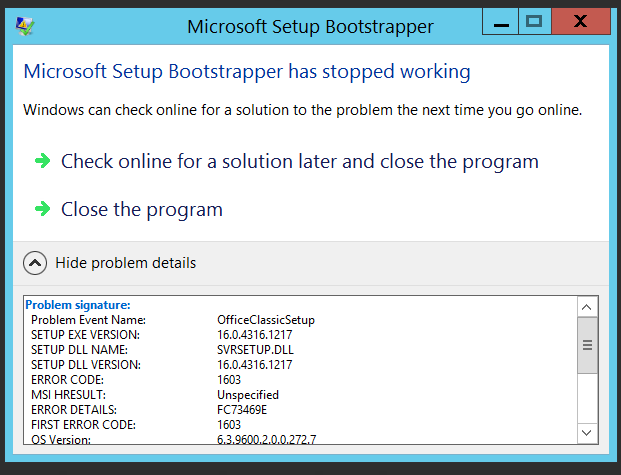Click the has stopped working heading

point(247,72)
